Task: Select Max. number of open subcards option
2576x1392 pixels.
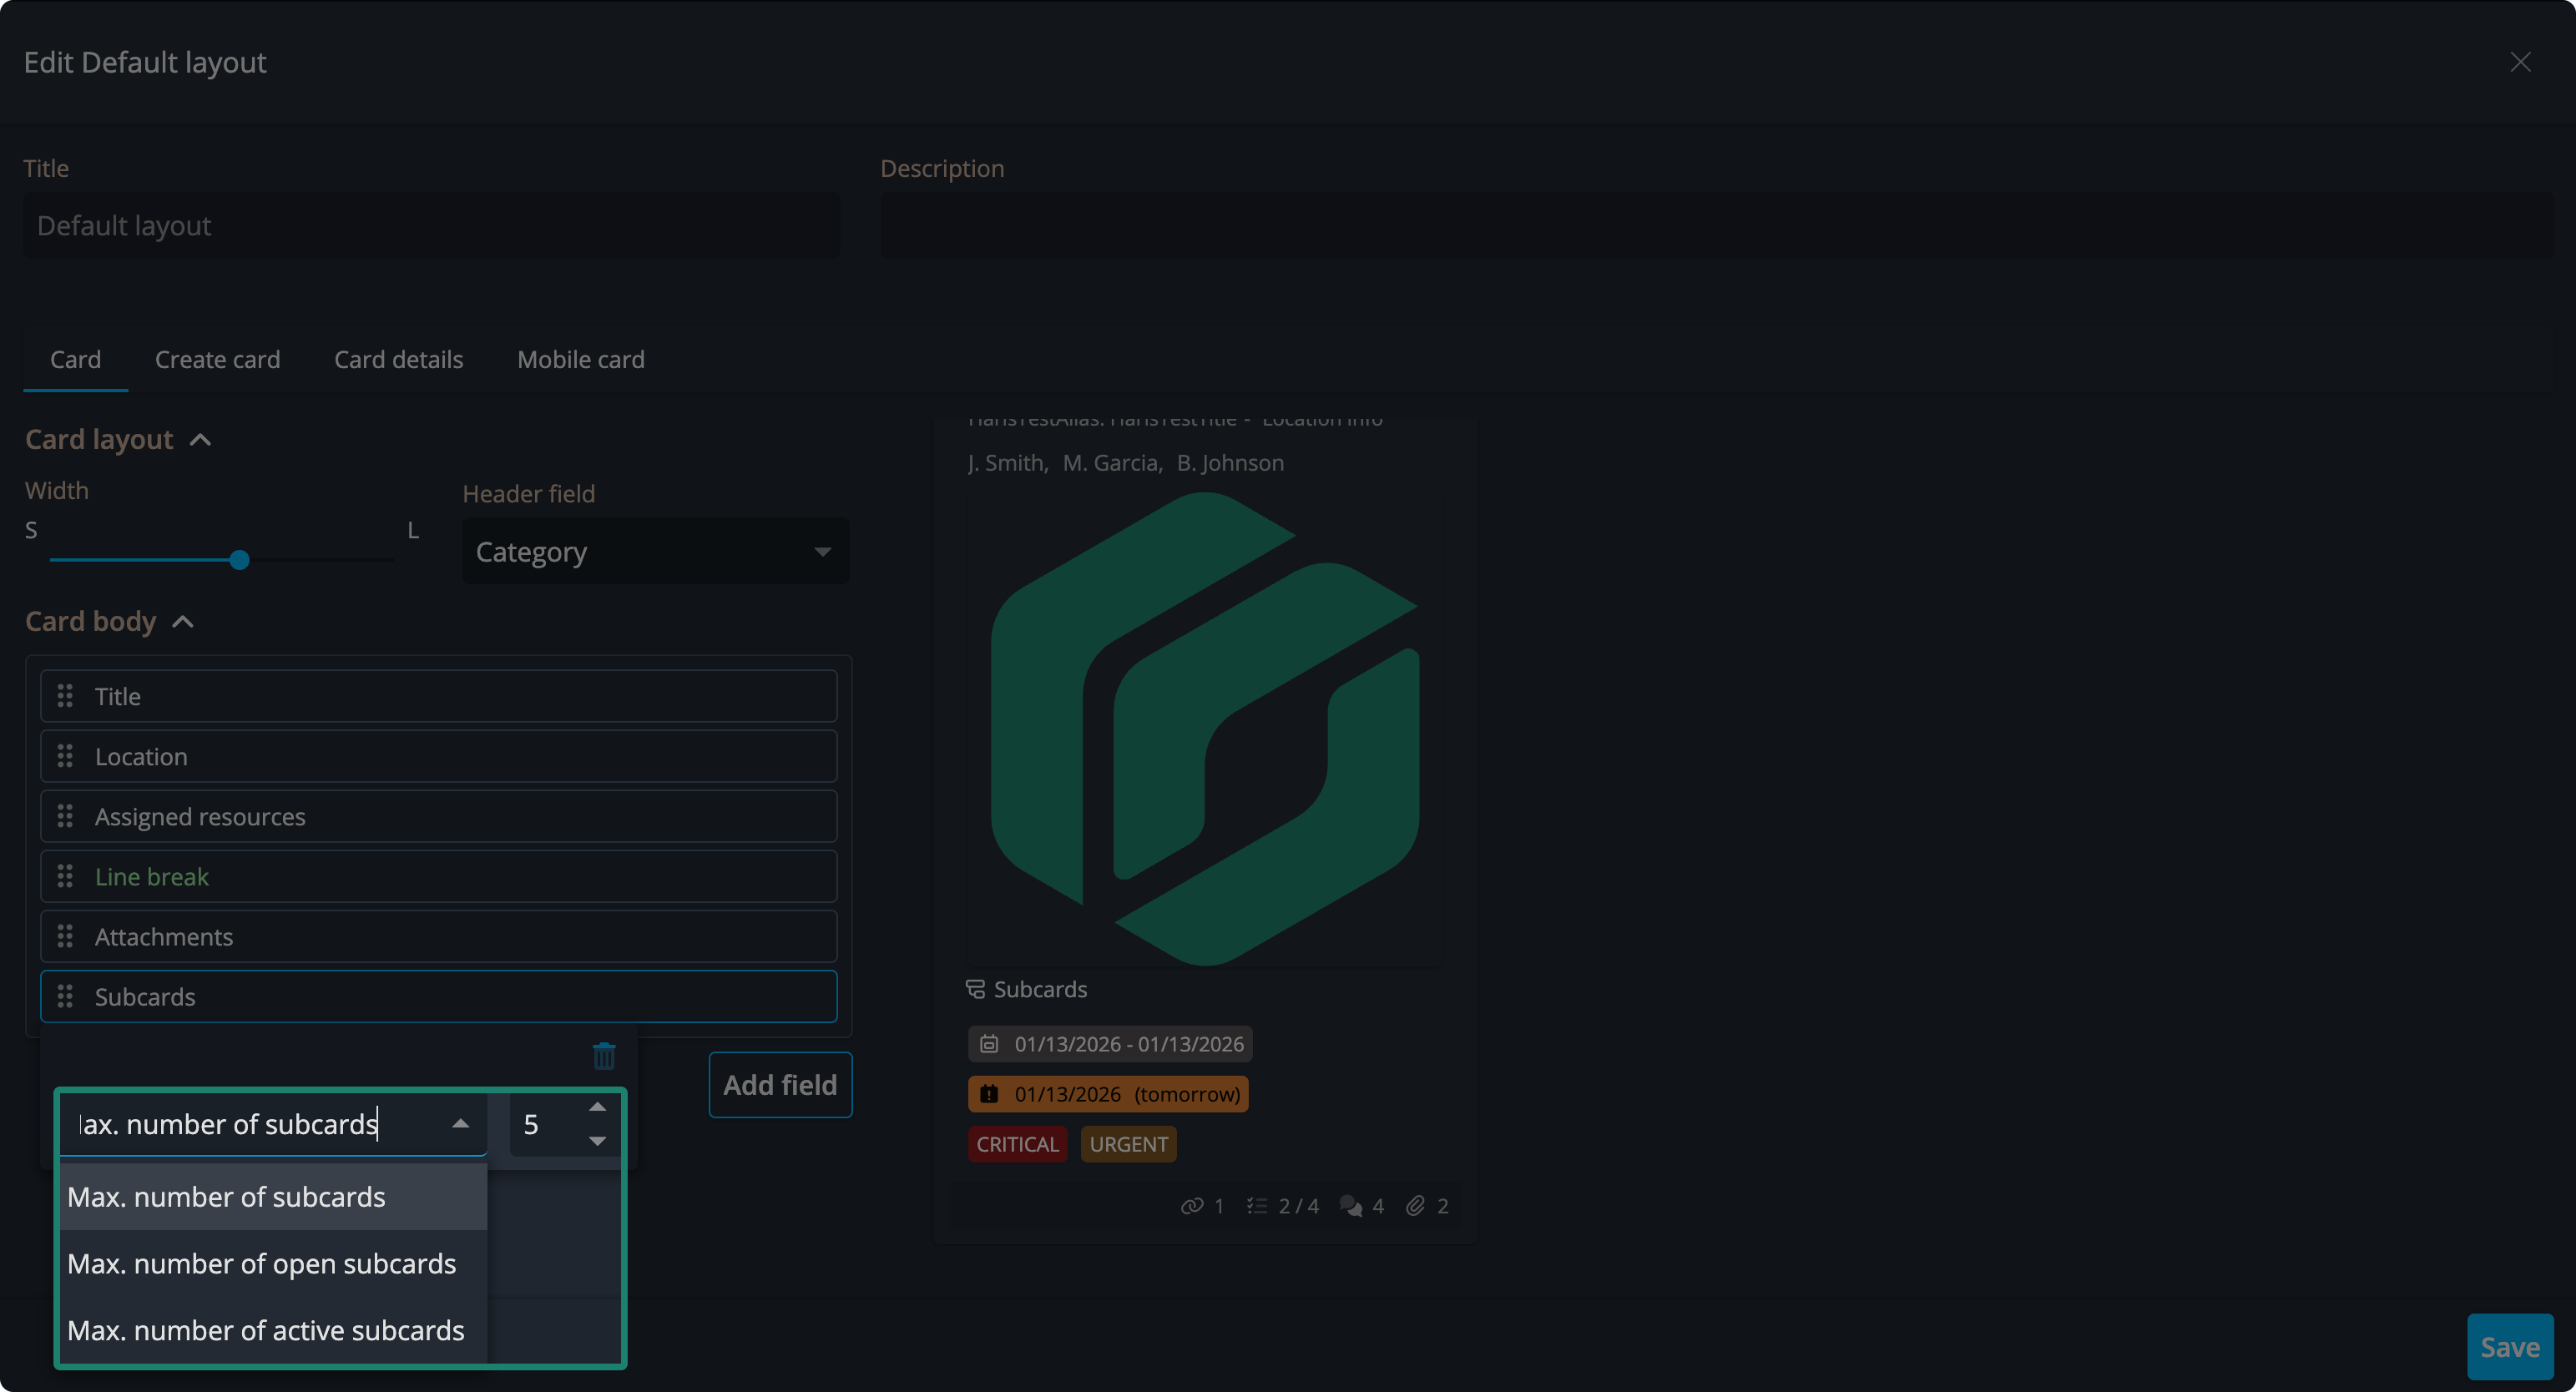Action: 262,1263
